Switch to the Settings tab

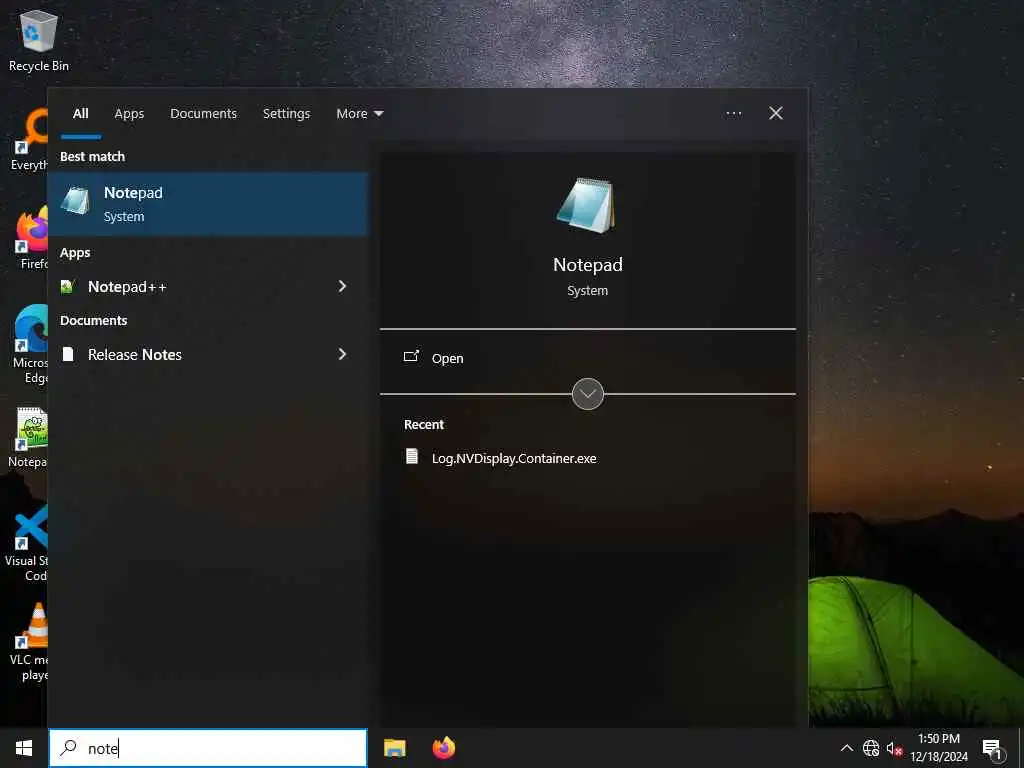click(x=286, y=114)
